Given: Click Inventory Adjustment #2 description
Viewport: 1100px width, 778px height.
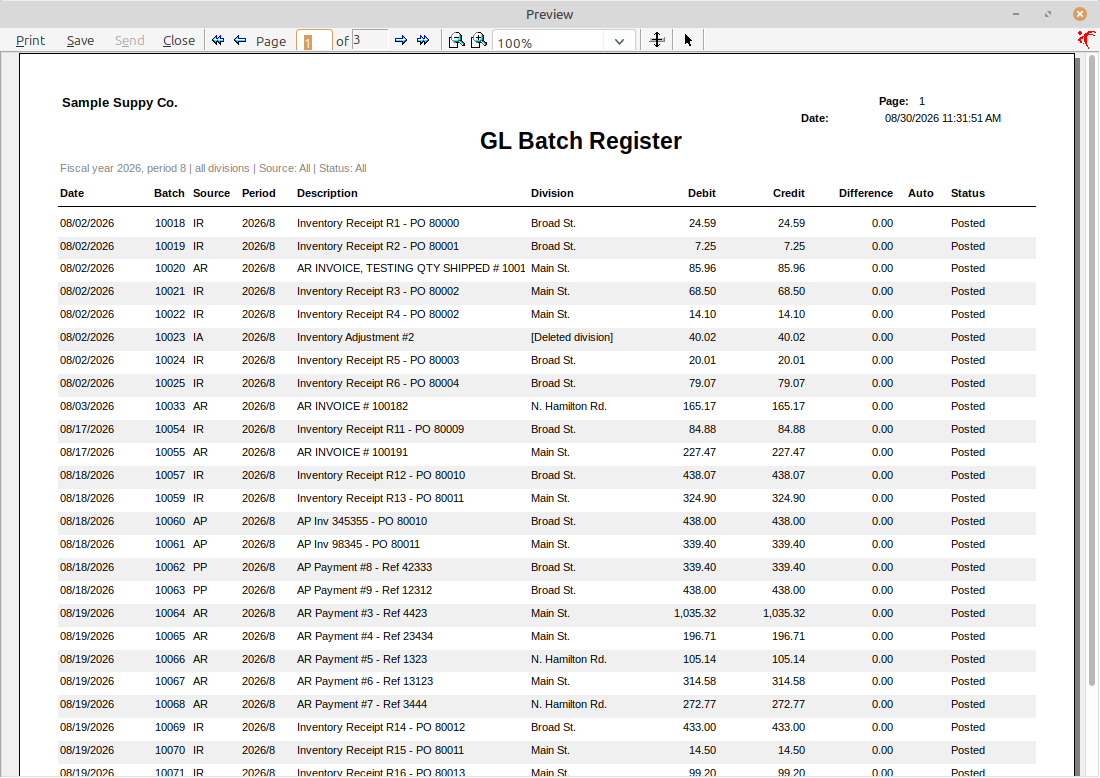Looking at the screenshot, I should (355, 337).
